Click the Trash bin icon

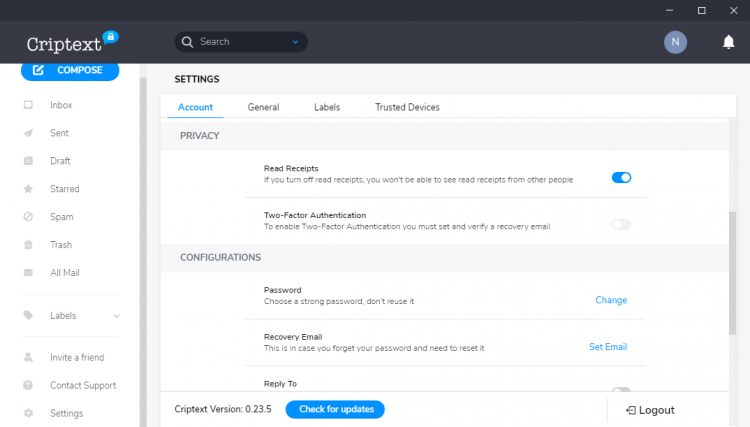click(x=28, y=245)
